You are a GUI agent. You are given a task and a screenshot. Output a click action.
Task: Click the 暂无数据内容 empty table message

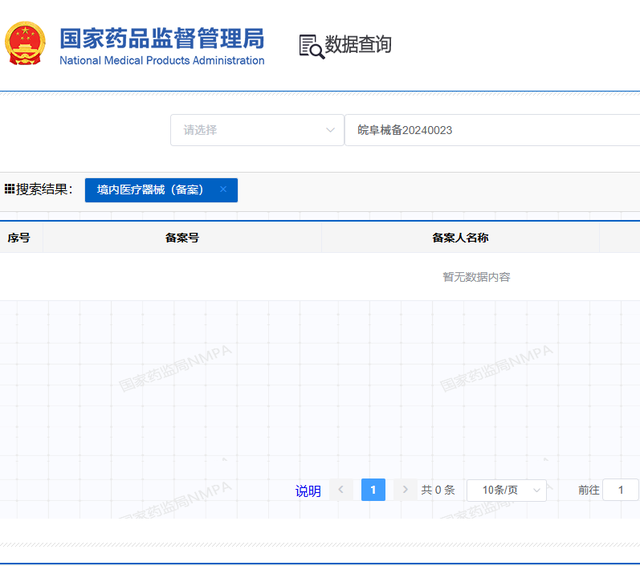pos(476,277)
